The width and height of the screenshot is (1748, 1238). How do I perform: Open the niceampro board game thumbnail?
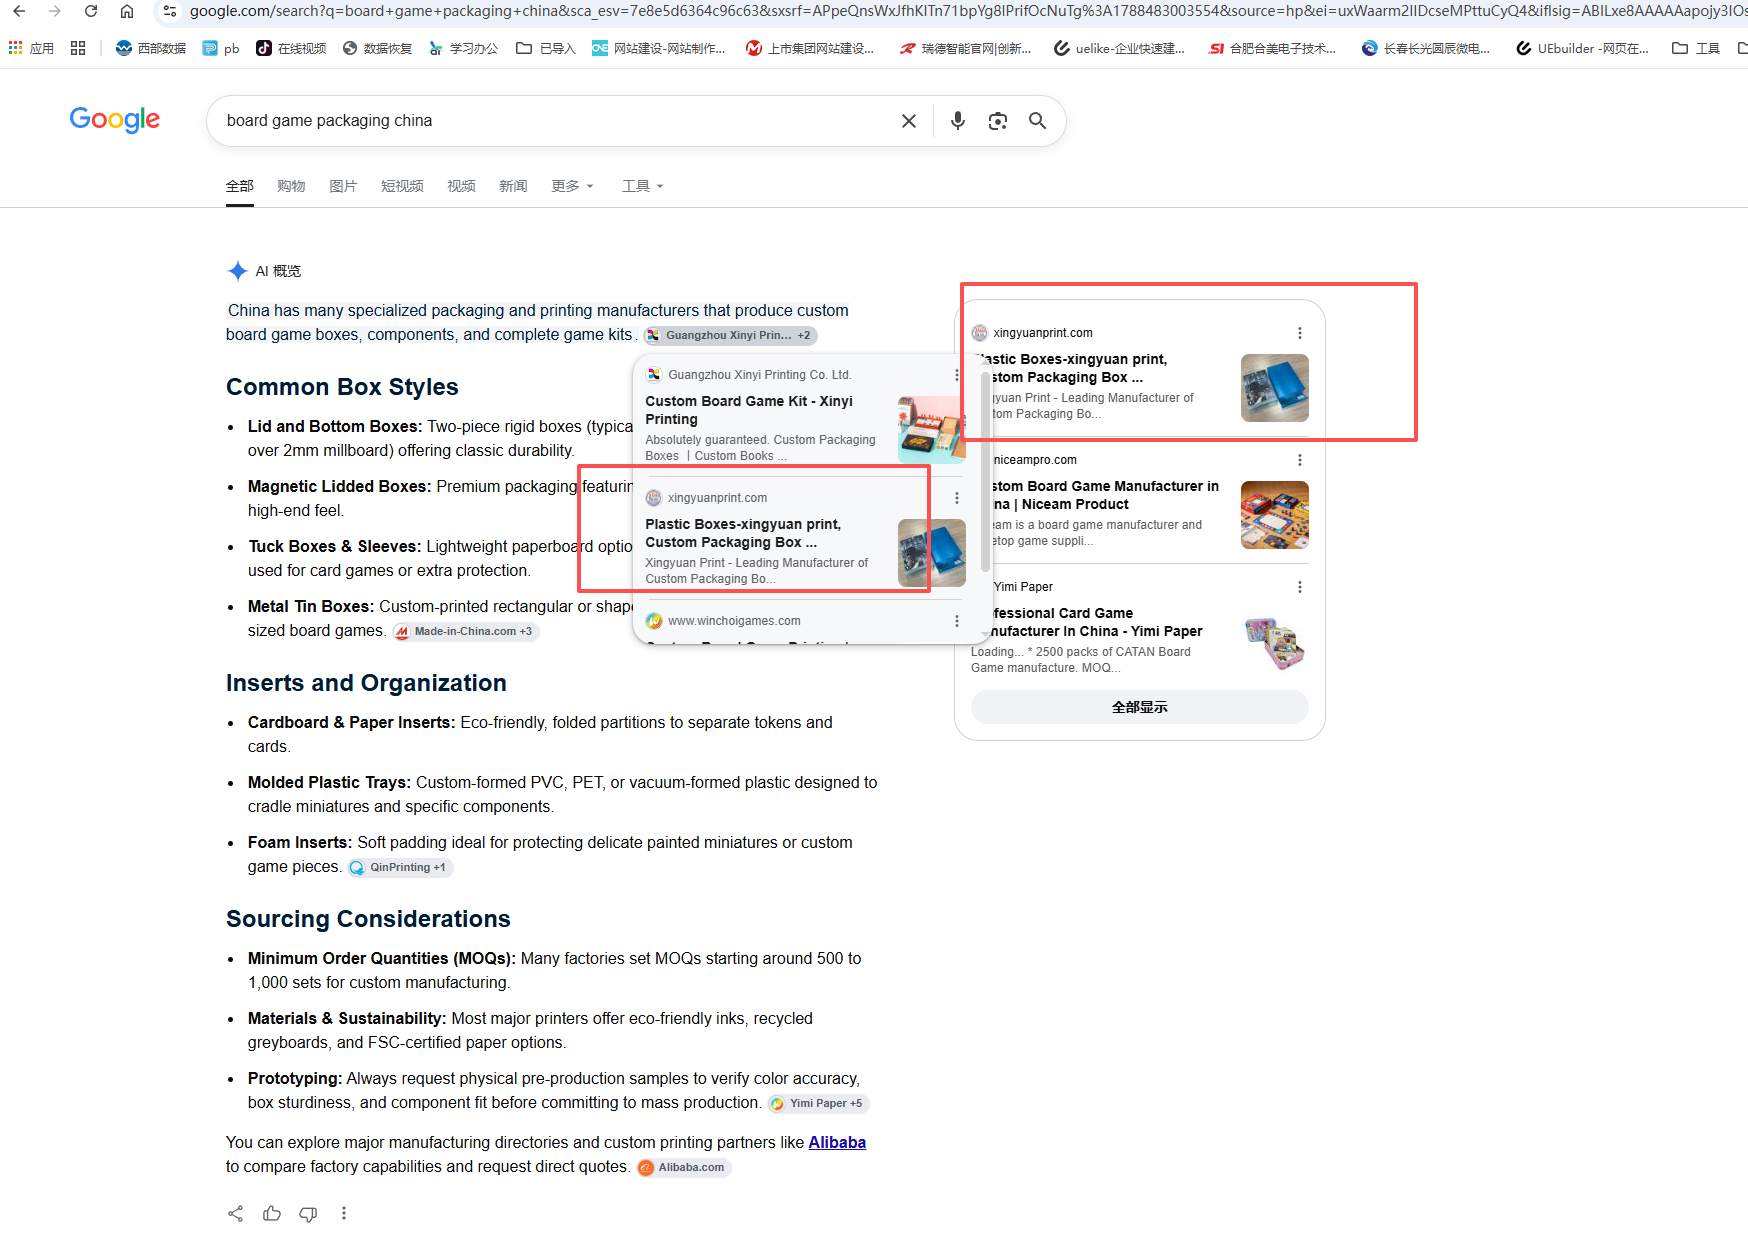pyautogui.click(x=1275, y=515)
